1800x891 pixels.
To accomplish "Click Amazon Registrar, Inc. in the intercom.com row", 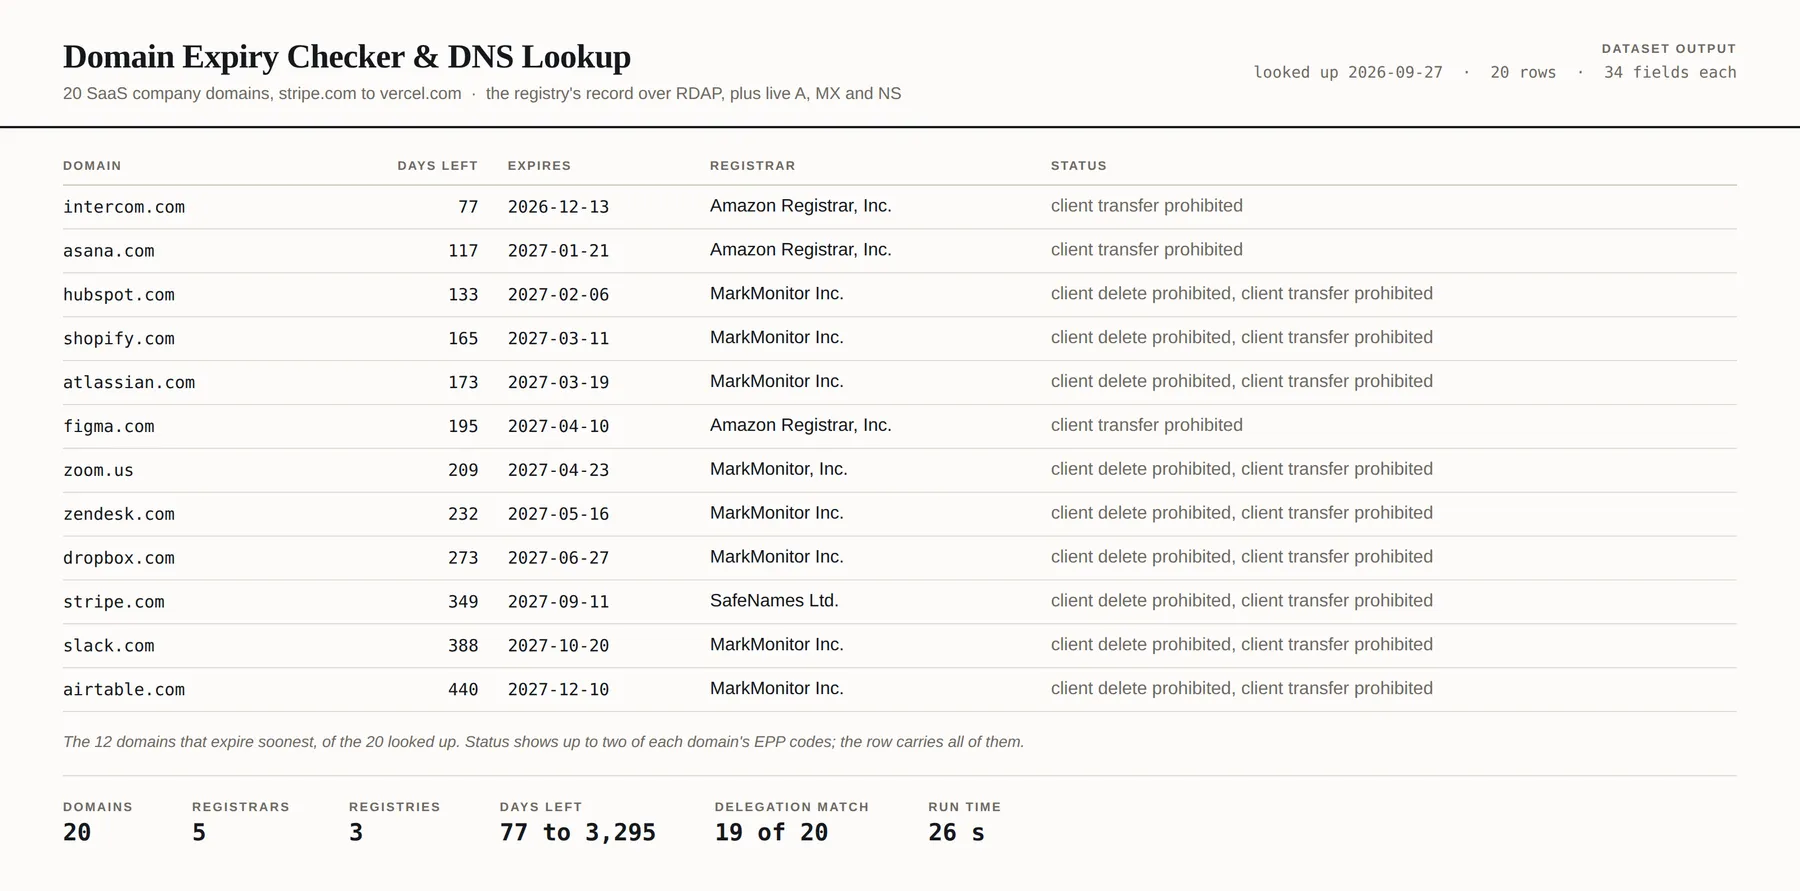I will [801, 206].
